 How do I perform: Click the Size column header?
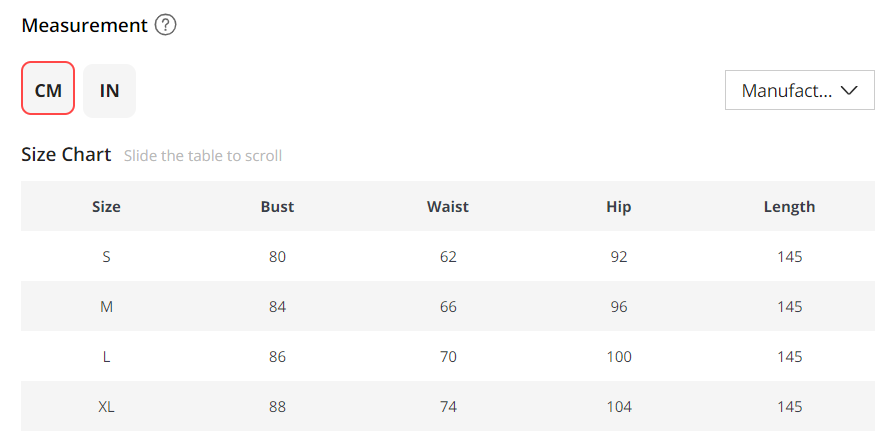(106, 207)
